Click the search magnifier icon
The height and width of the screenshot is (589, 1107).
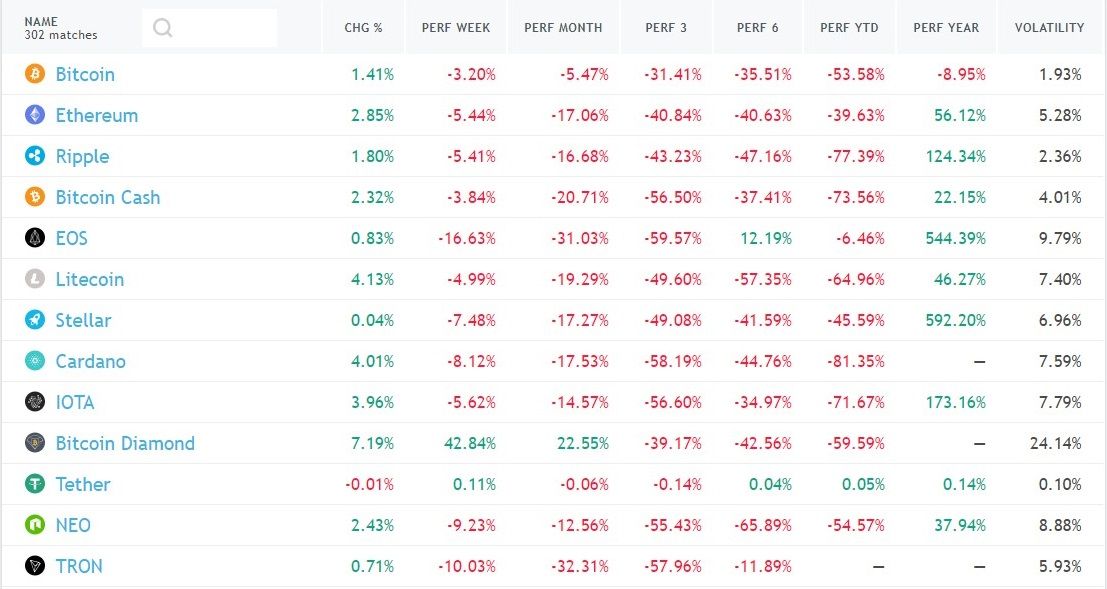tap(163, 28)
